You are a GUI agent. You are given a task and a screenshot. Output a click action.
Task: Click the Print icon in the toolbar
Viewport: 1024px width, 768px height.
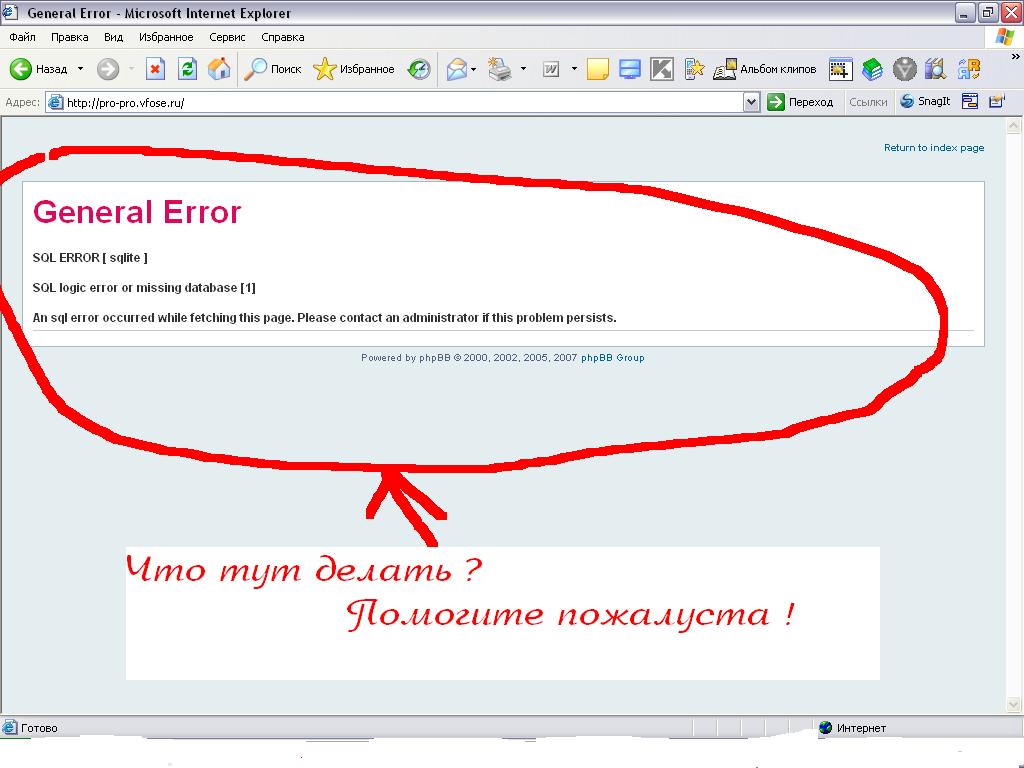(x=499, y=69)
